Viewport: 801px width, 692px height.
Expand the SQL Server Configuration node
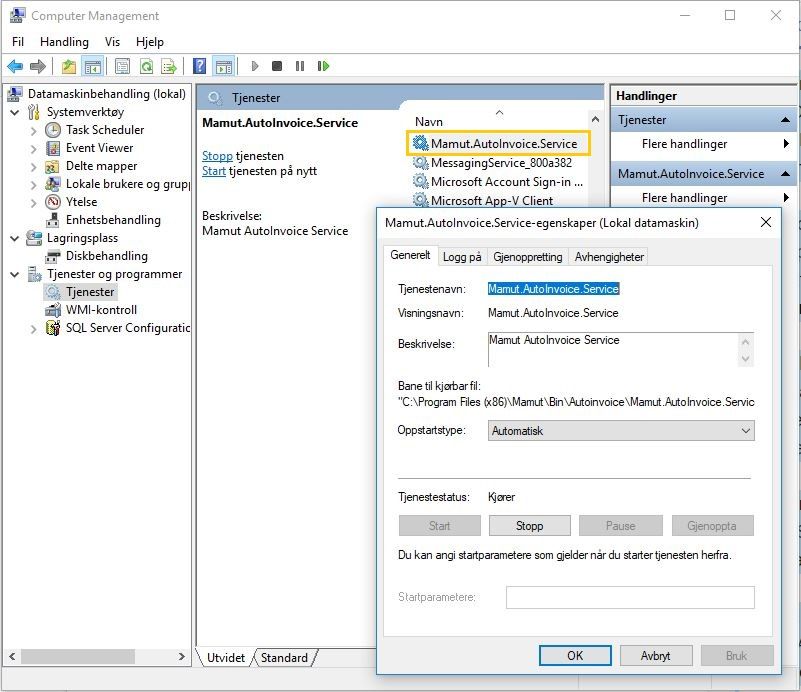34,328
